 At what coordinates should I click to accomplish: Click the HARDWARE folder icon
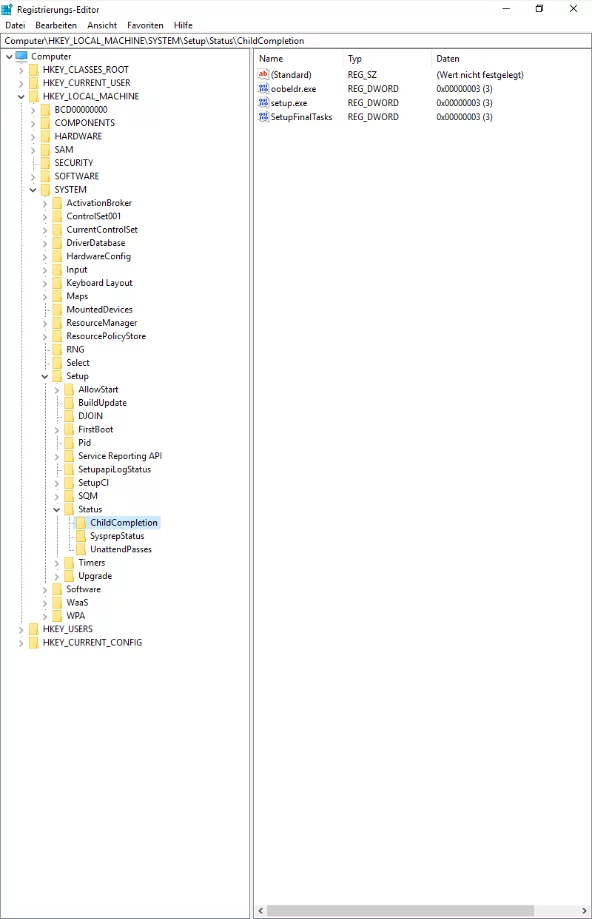tap(46, 136)
